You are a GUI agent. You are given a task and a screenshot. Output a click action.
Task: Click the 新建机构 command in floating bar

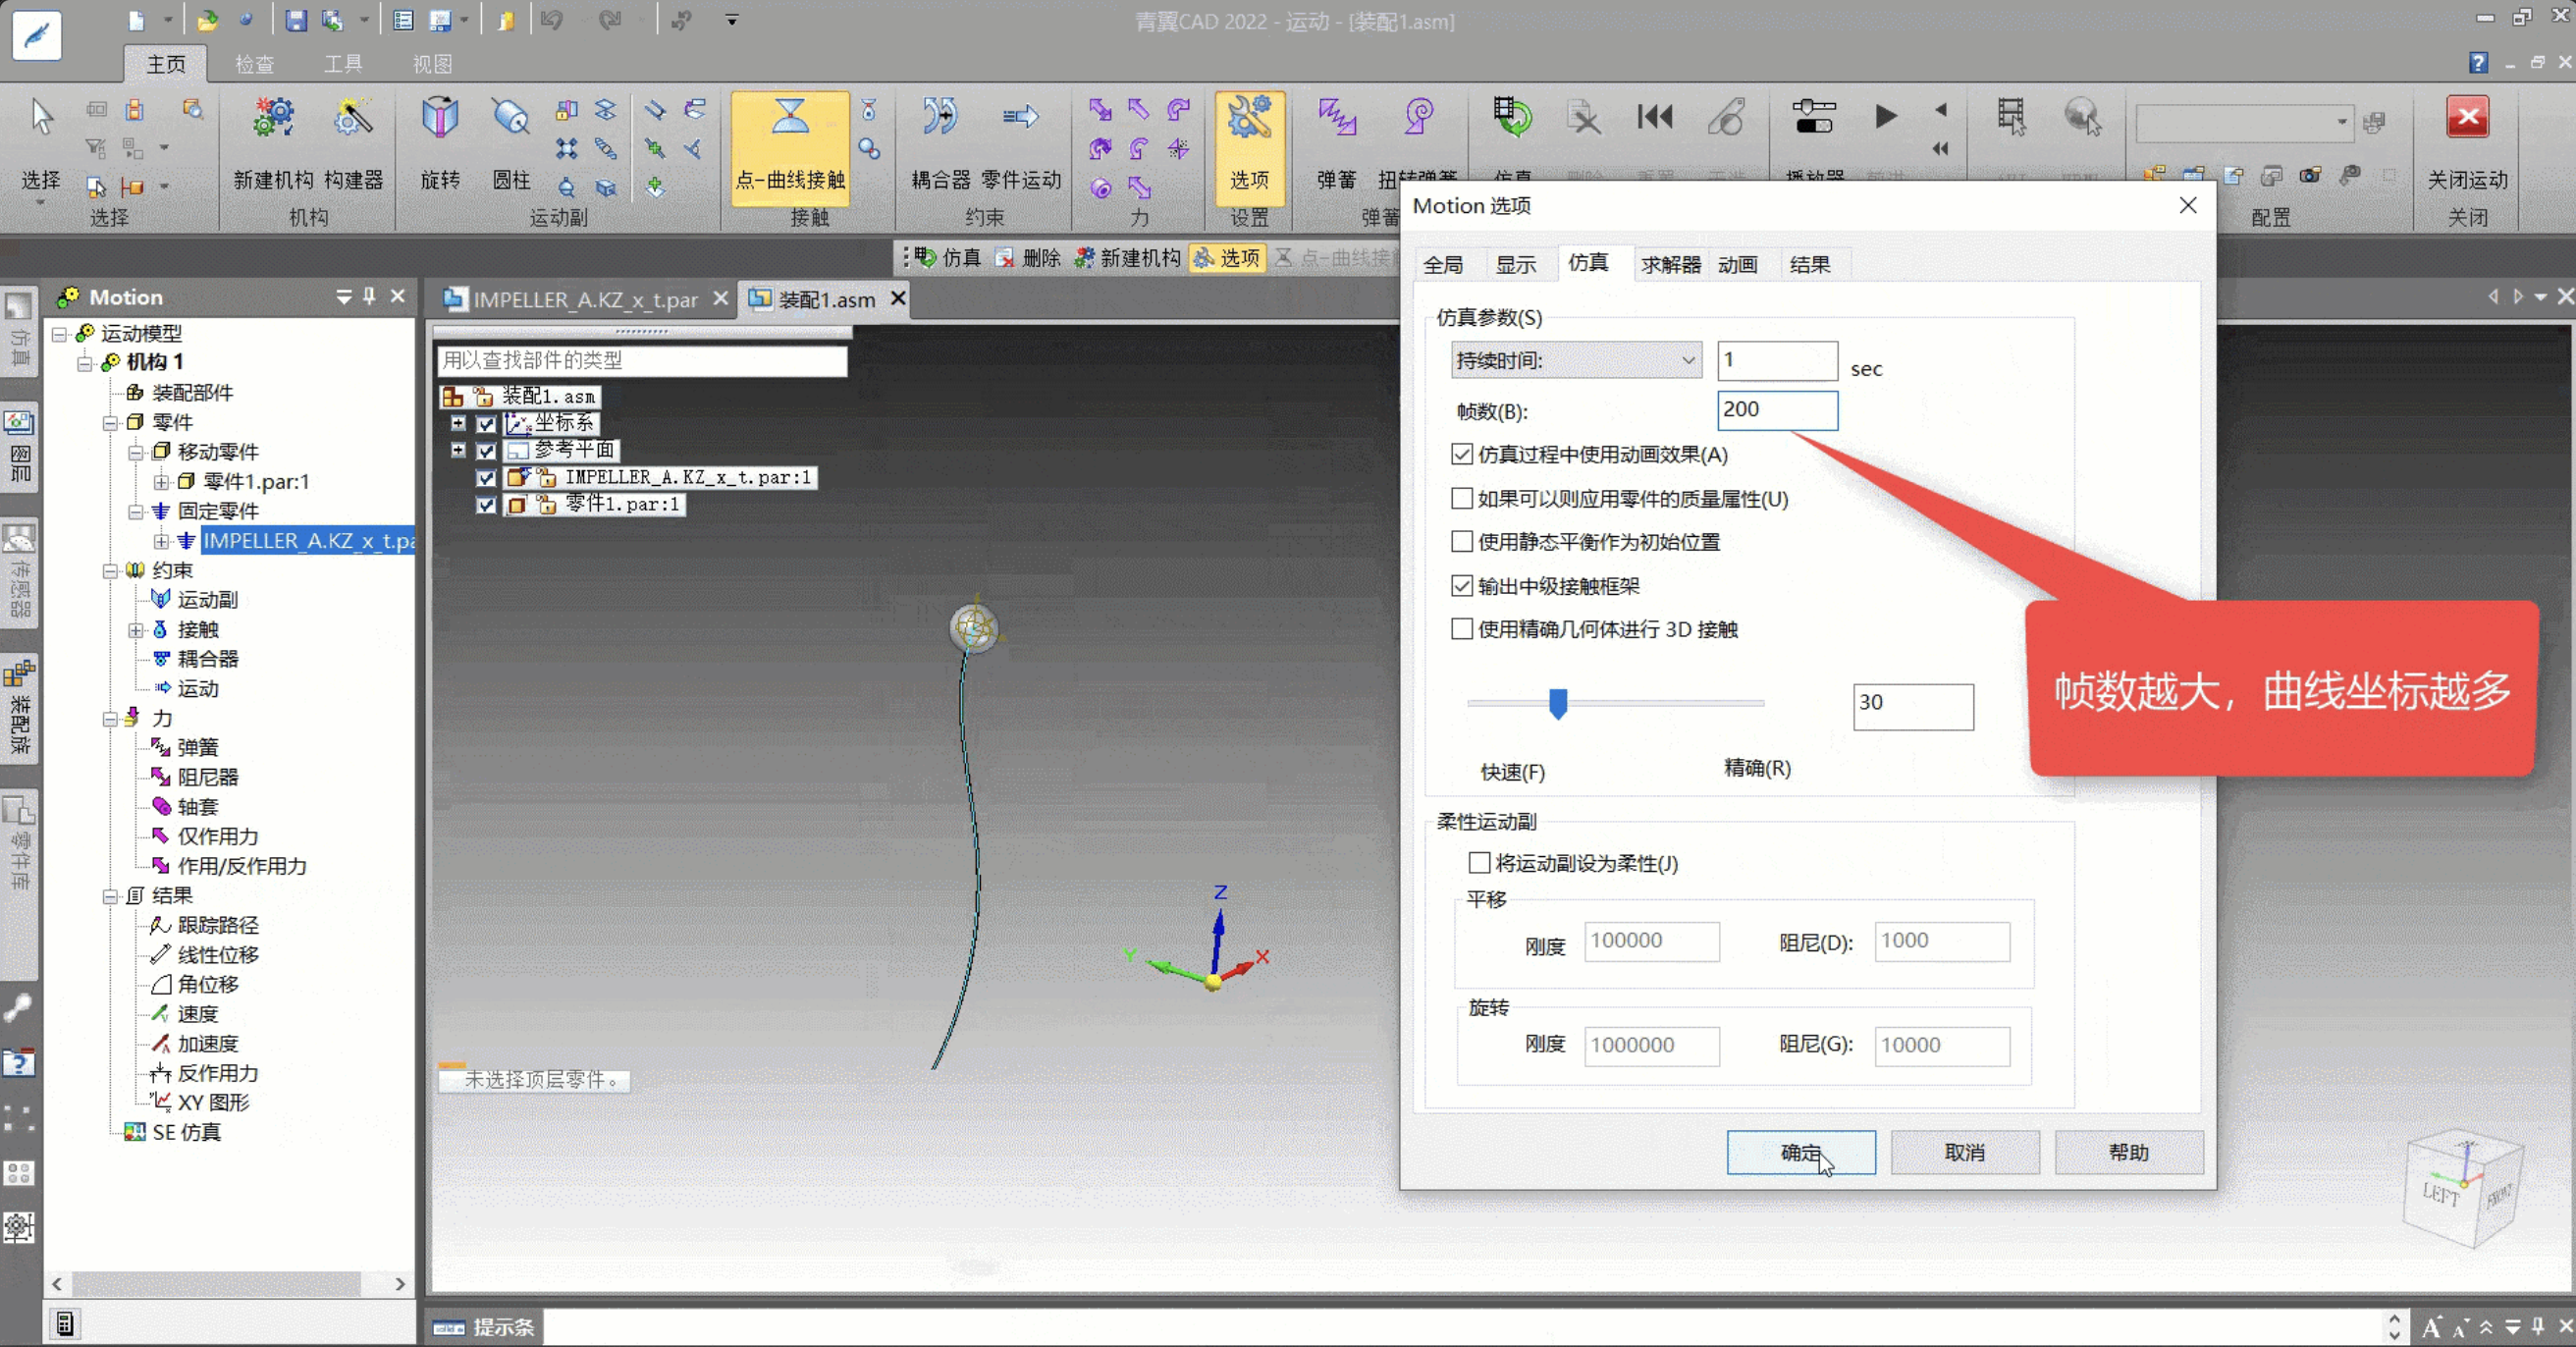point(1127,258)
